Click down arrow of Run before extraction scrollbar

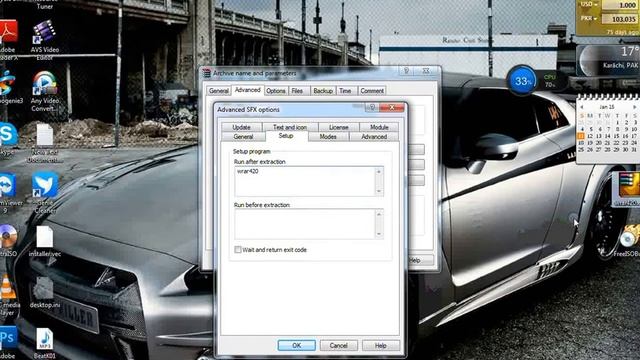(x=379, y=234)
